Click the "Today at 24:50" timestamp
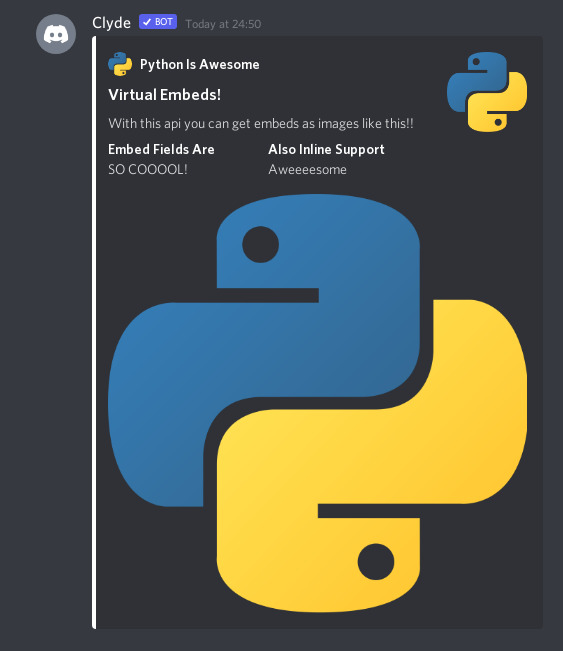The image size is (563, 651). [x=223, y=24]
